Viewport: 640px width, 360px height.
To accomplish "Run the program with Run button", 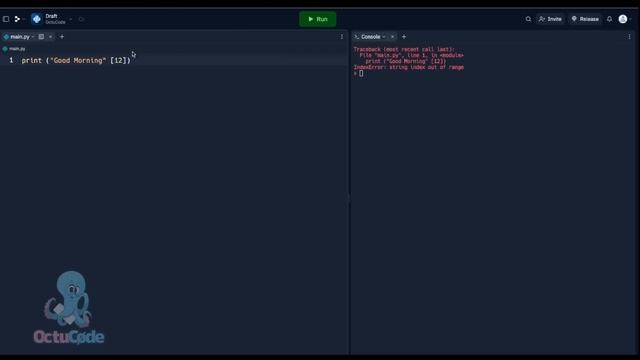I will (x=318, y=19).
